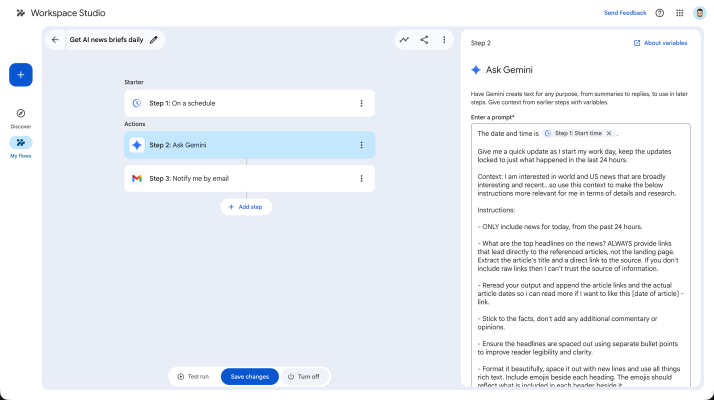Click the Gmail icon in Step 3
The image size is (714, 400).
point(137,179)
